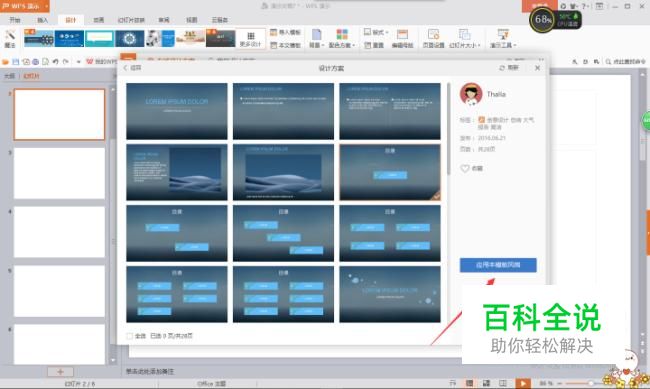Click the template list scrollbar in dialog

pyautogui.click(x=449, y=129)
